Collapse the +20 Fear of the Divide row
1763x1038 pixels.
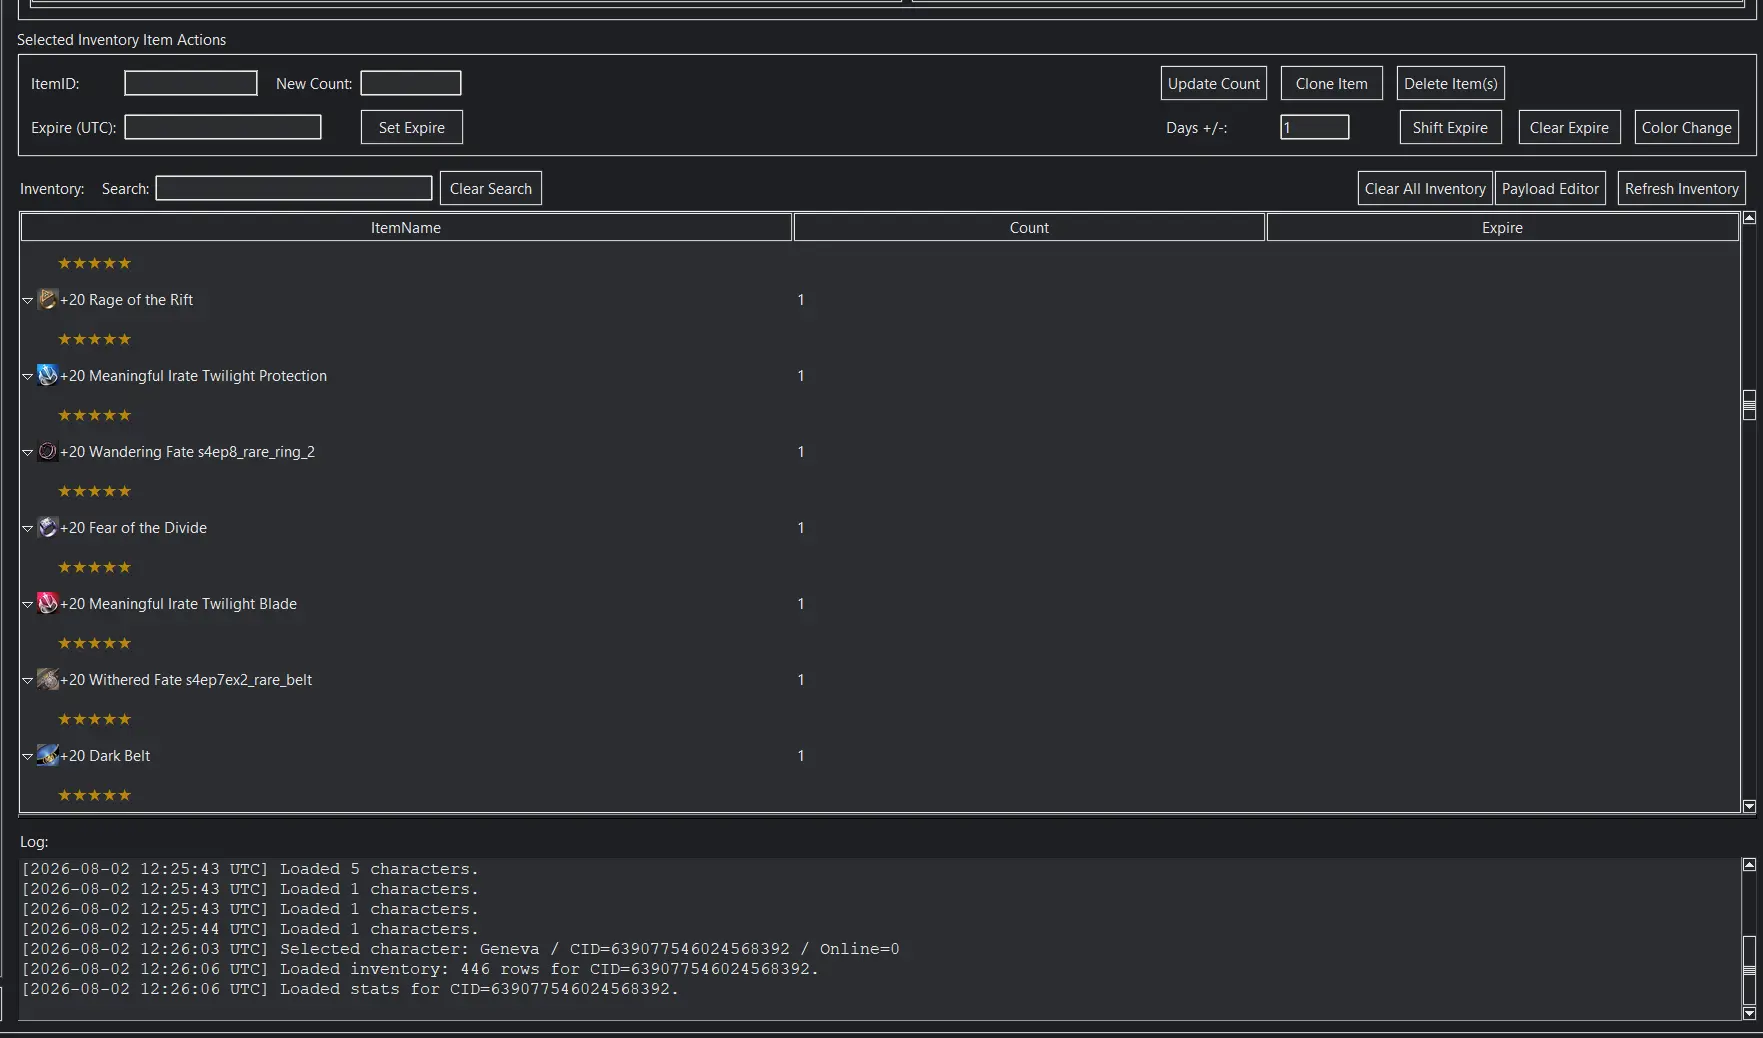tap(28, 528)
